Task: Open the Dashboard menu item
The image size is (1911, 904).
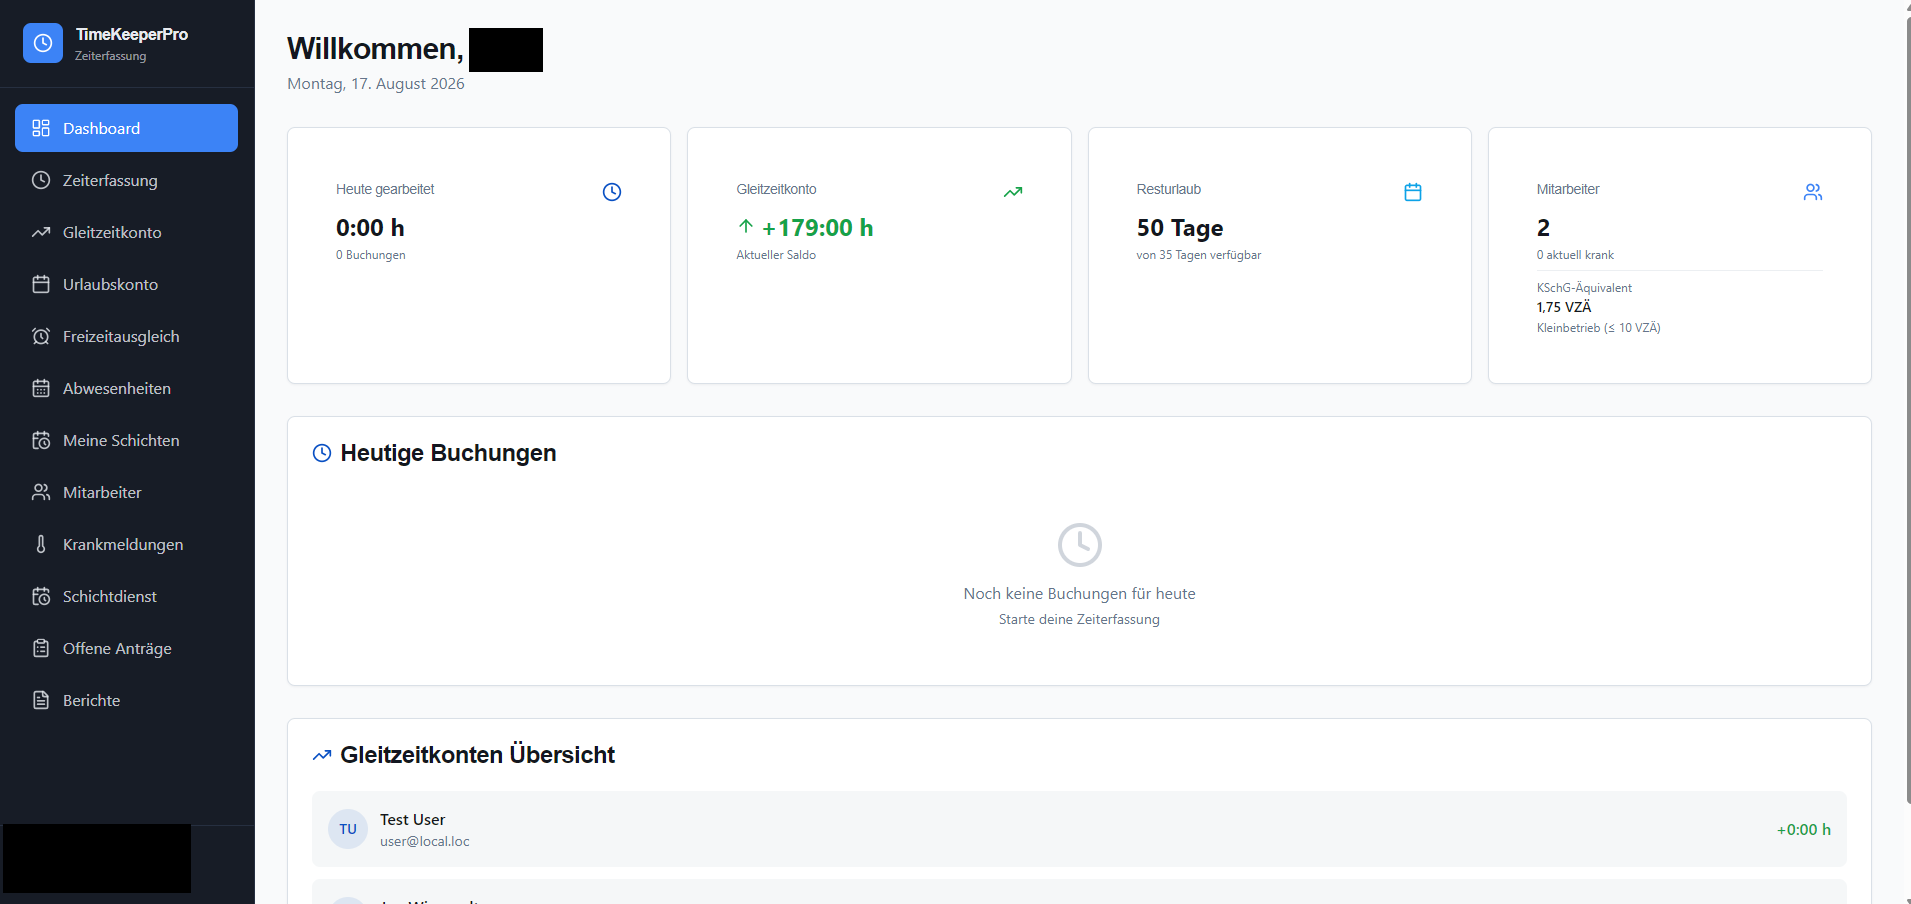Action: tap(126, 128)
